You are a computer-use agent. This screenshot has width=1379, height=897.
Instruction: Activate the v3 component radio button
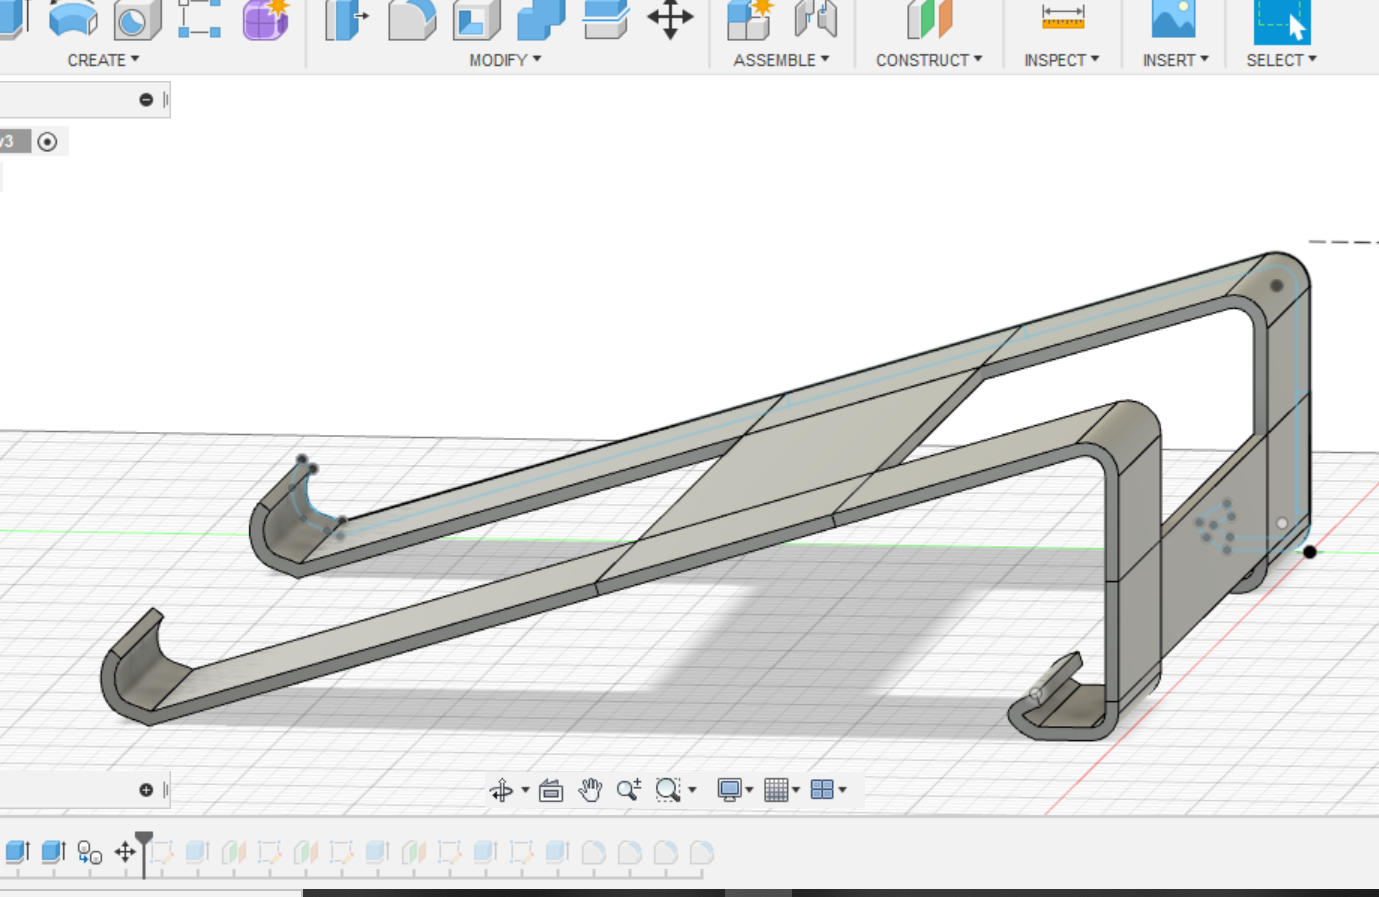point(47,142)
